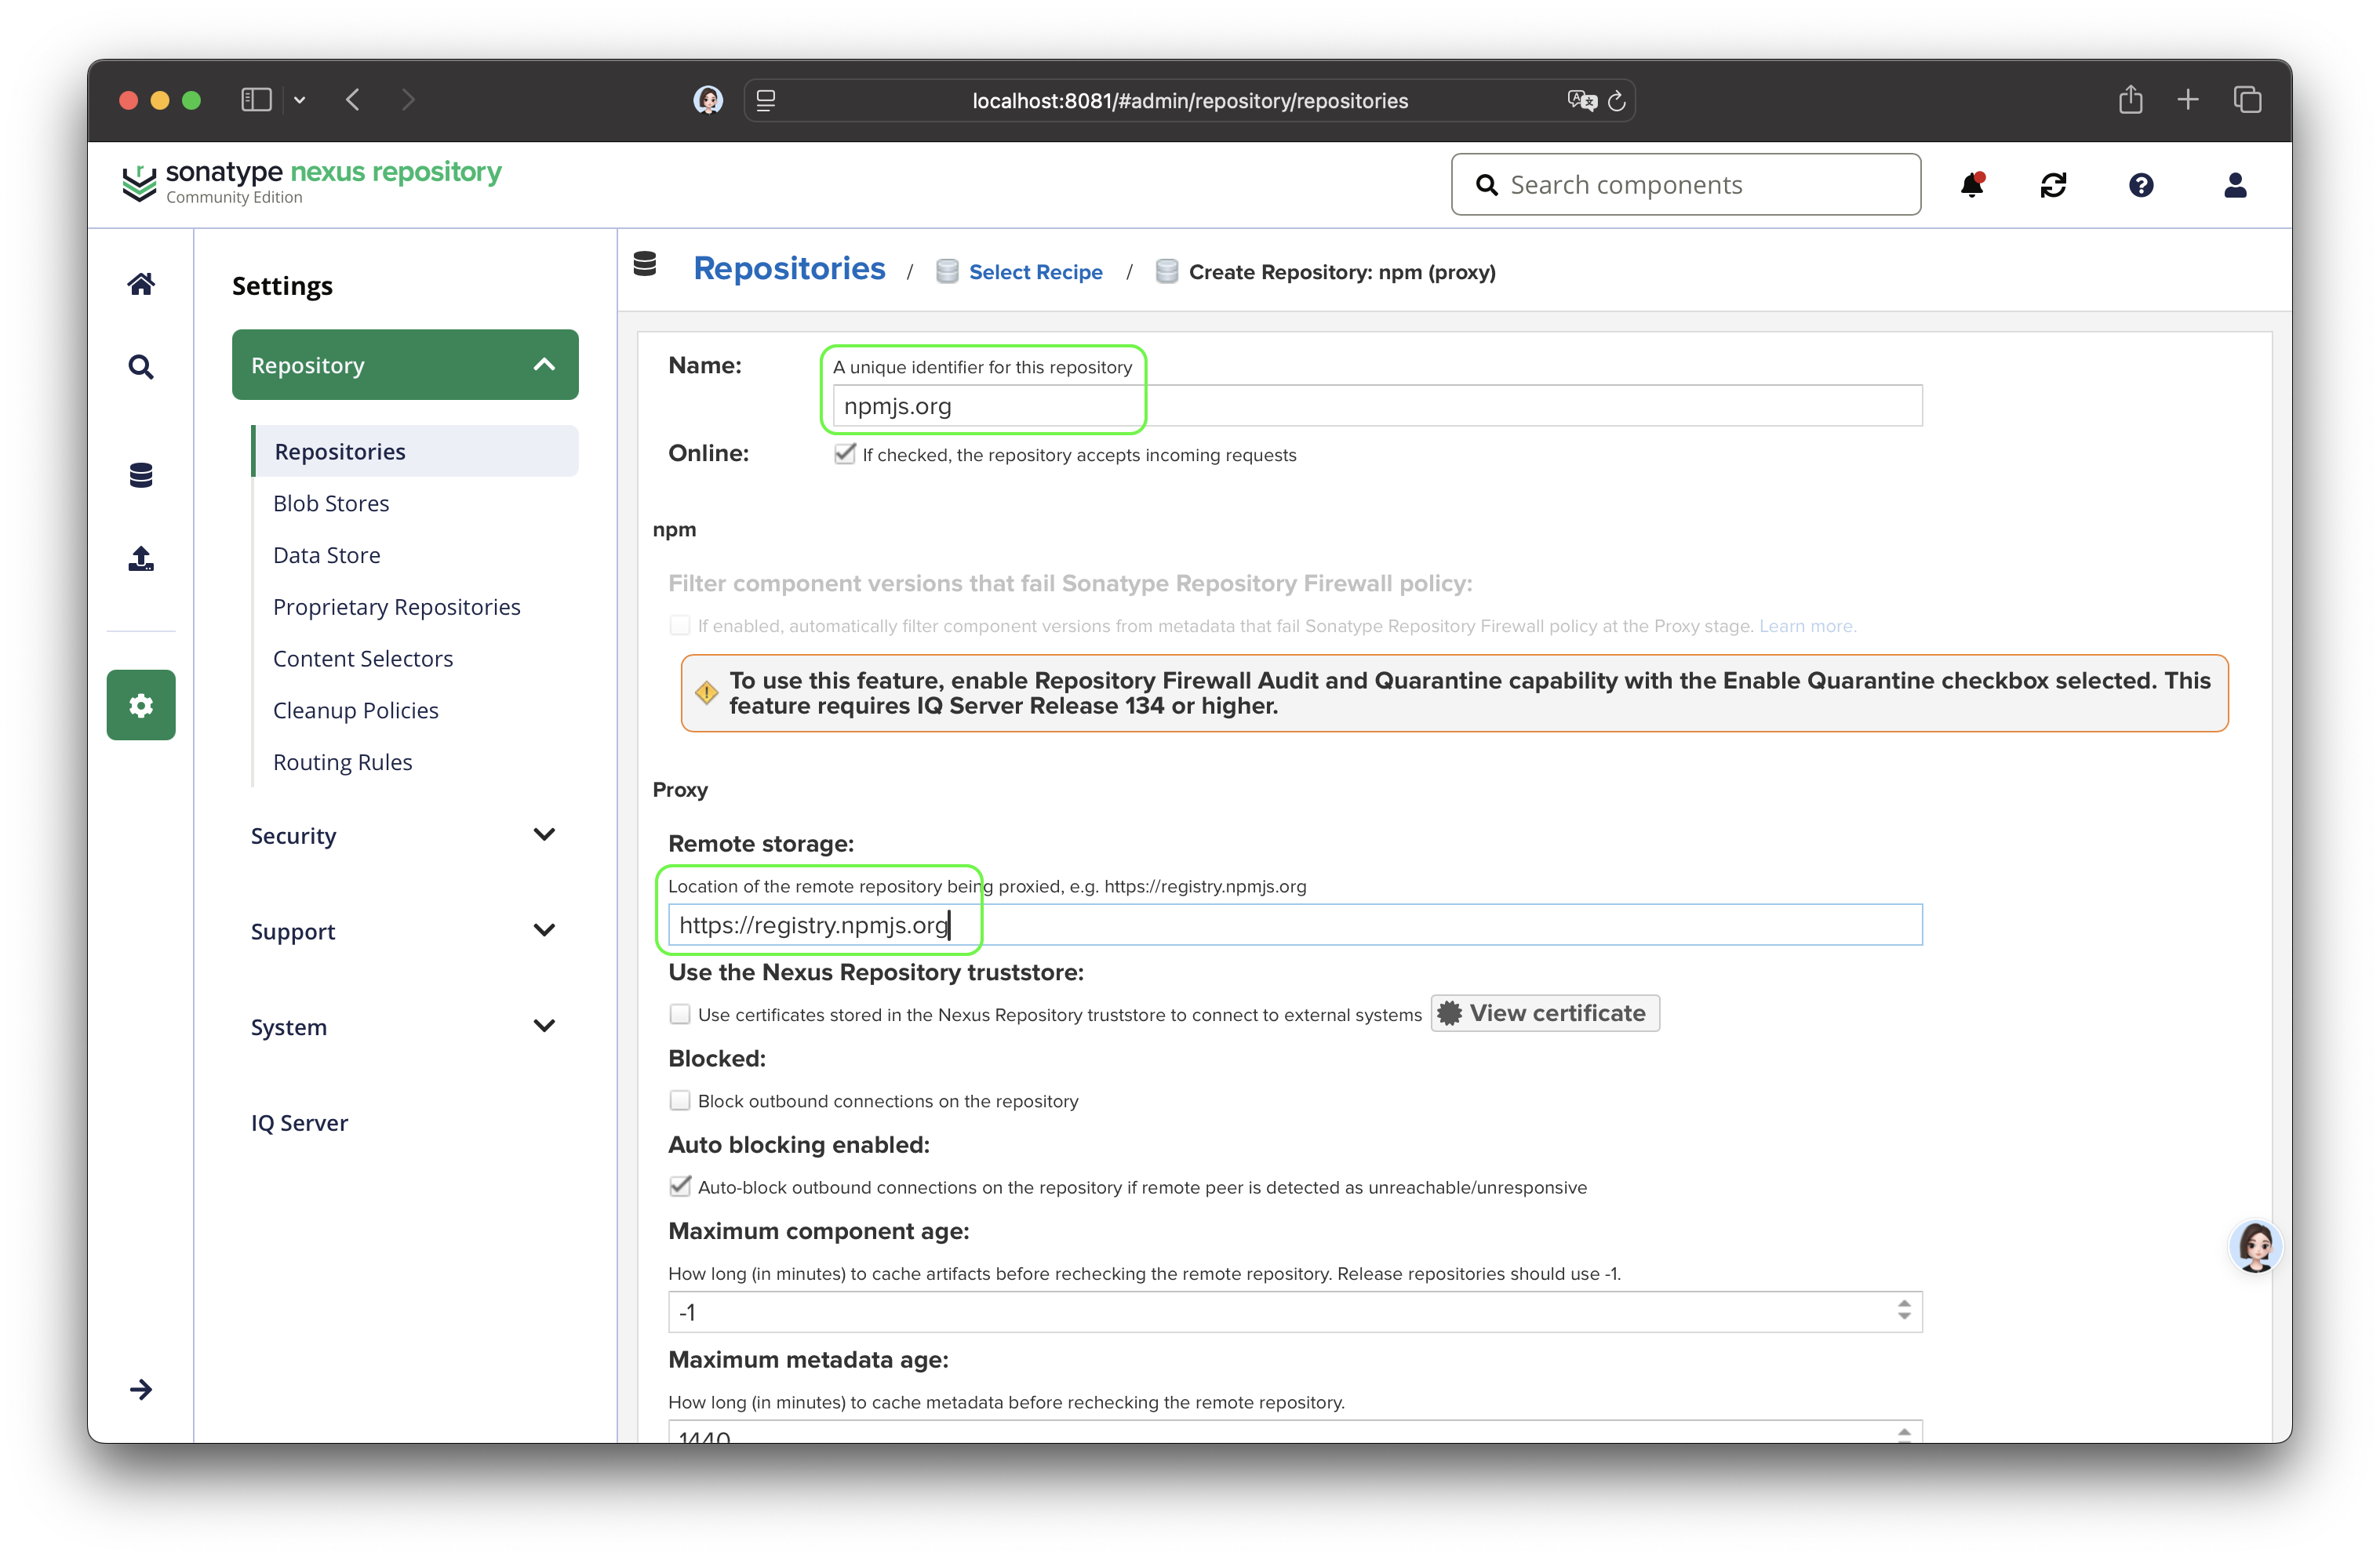Open the user account icon

(x=2235, y=185)
